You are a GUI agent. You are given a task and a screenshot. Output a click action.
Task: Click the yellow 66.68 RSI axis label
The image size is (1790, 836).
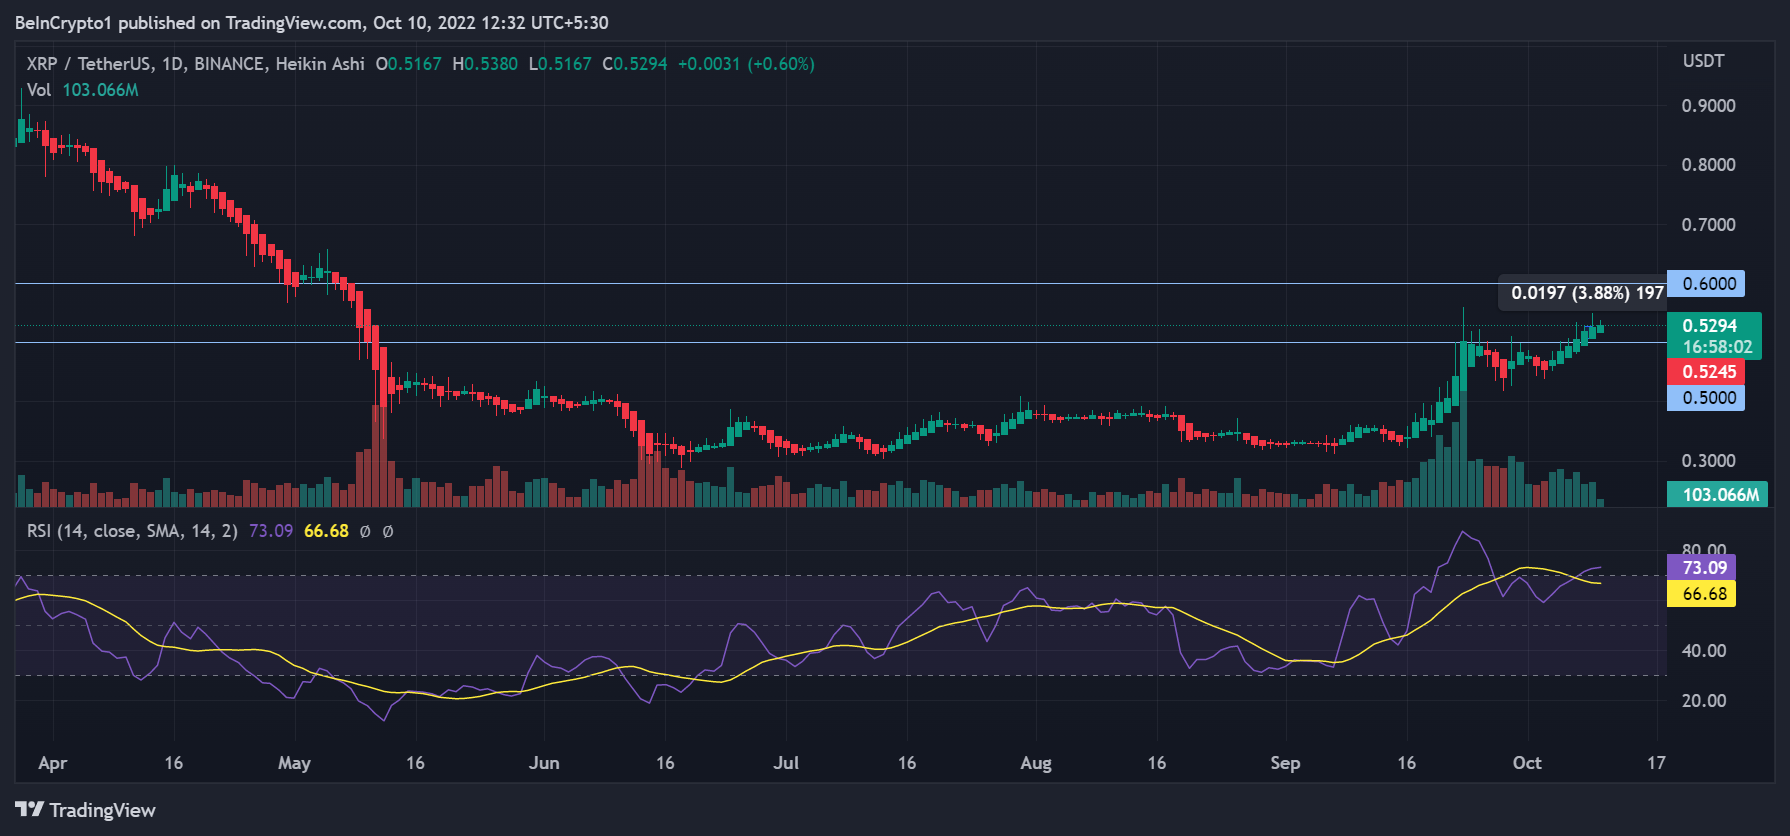[x=1703, y=594]
